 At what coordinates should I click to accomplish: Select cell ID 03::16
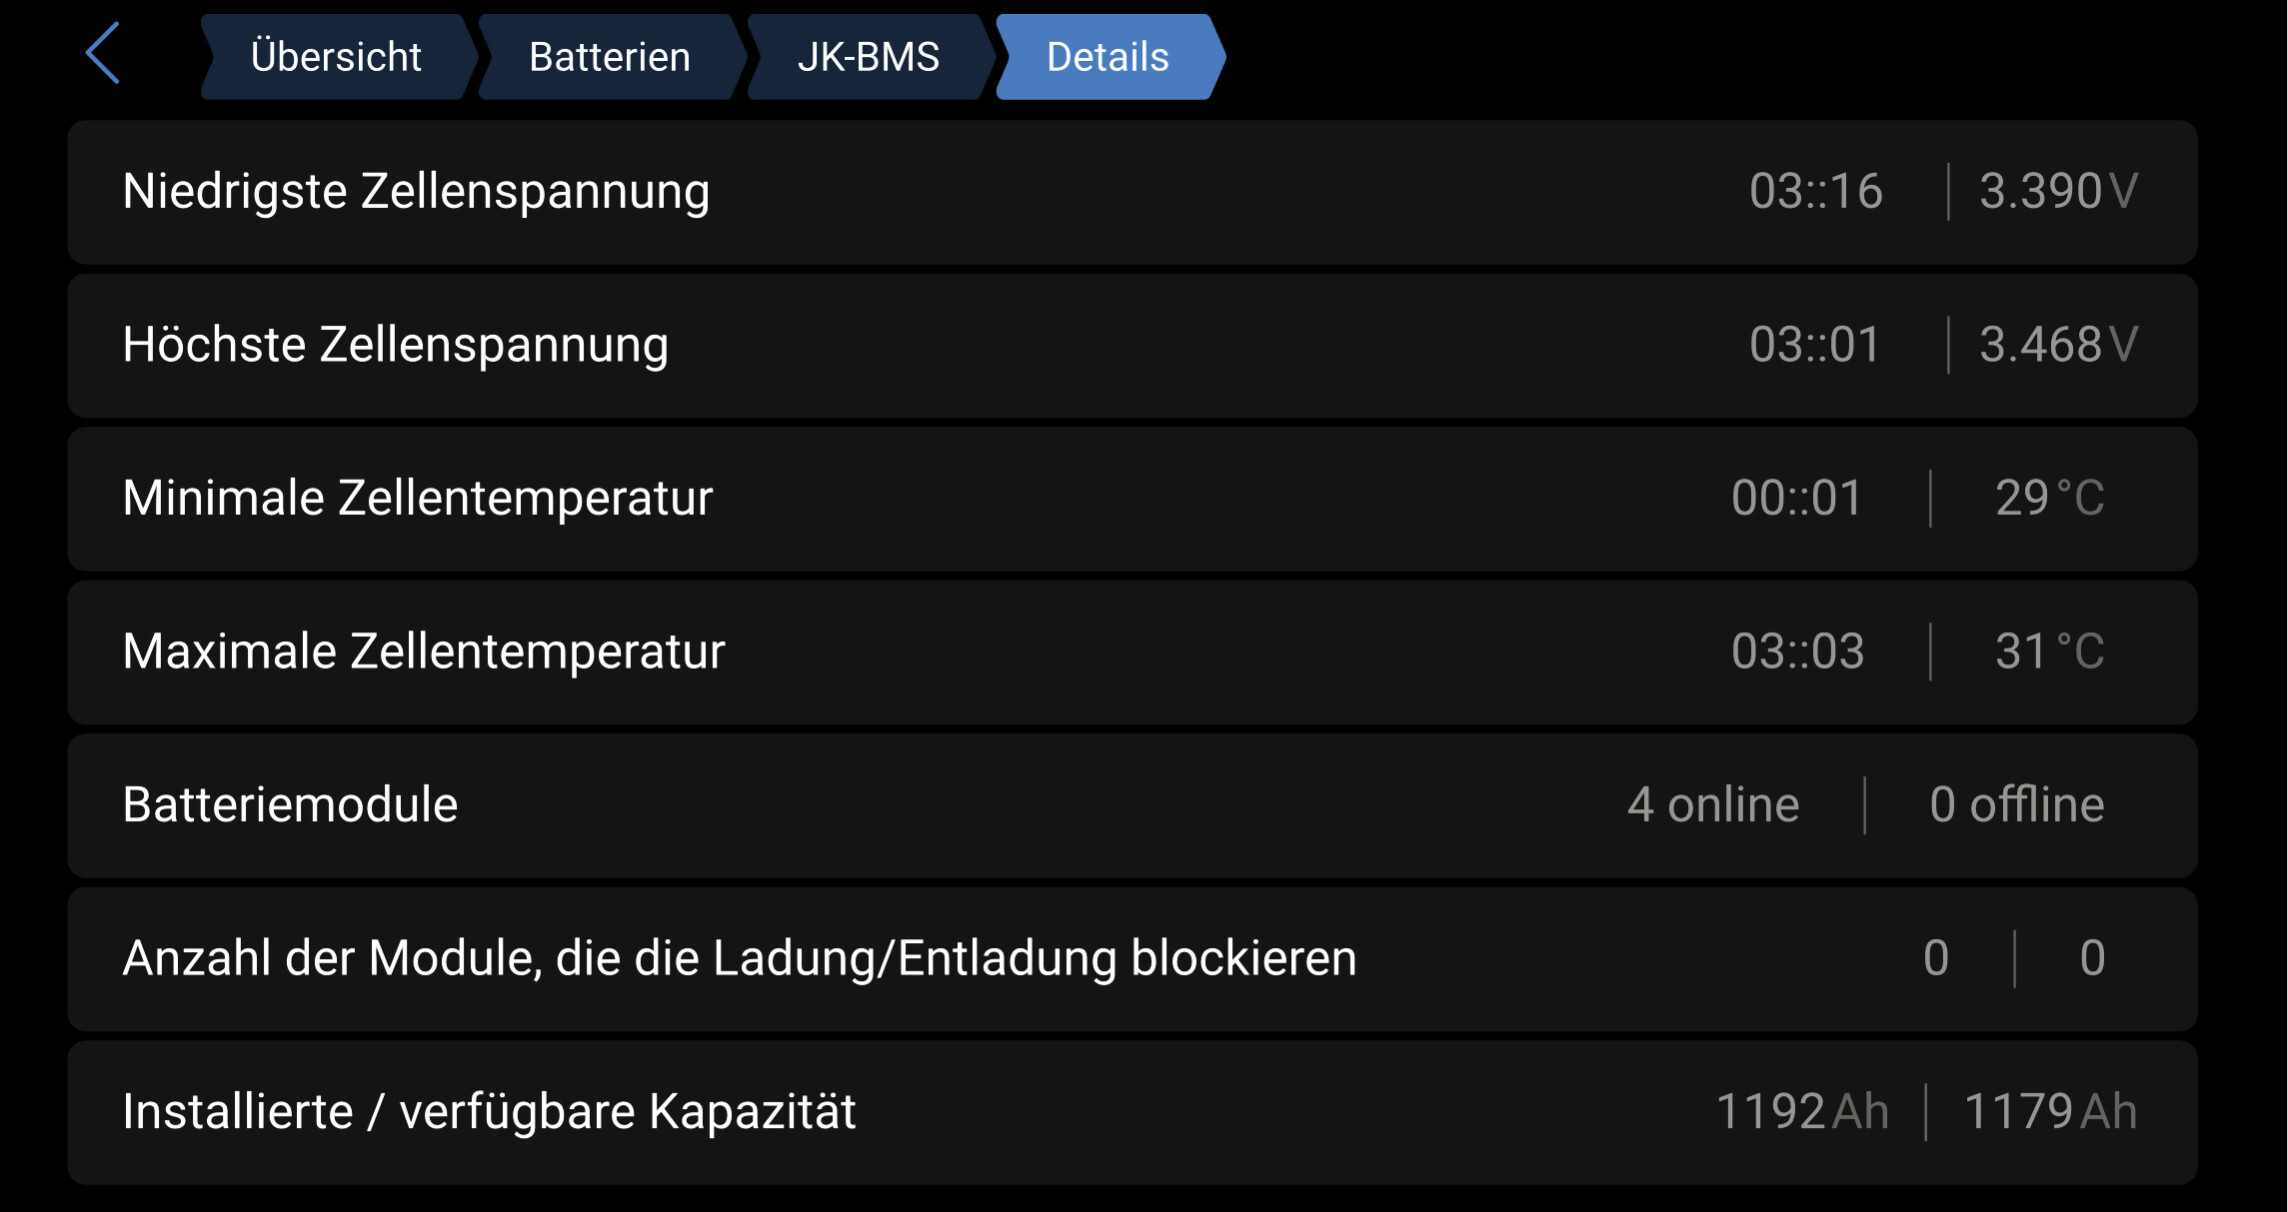1816,191
